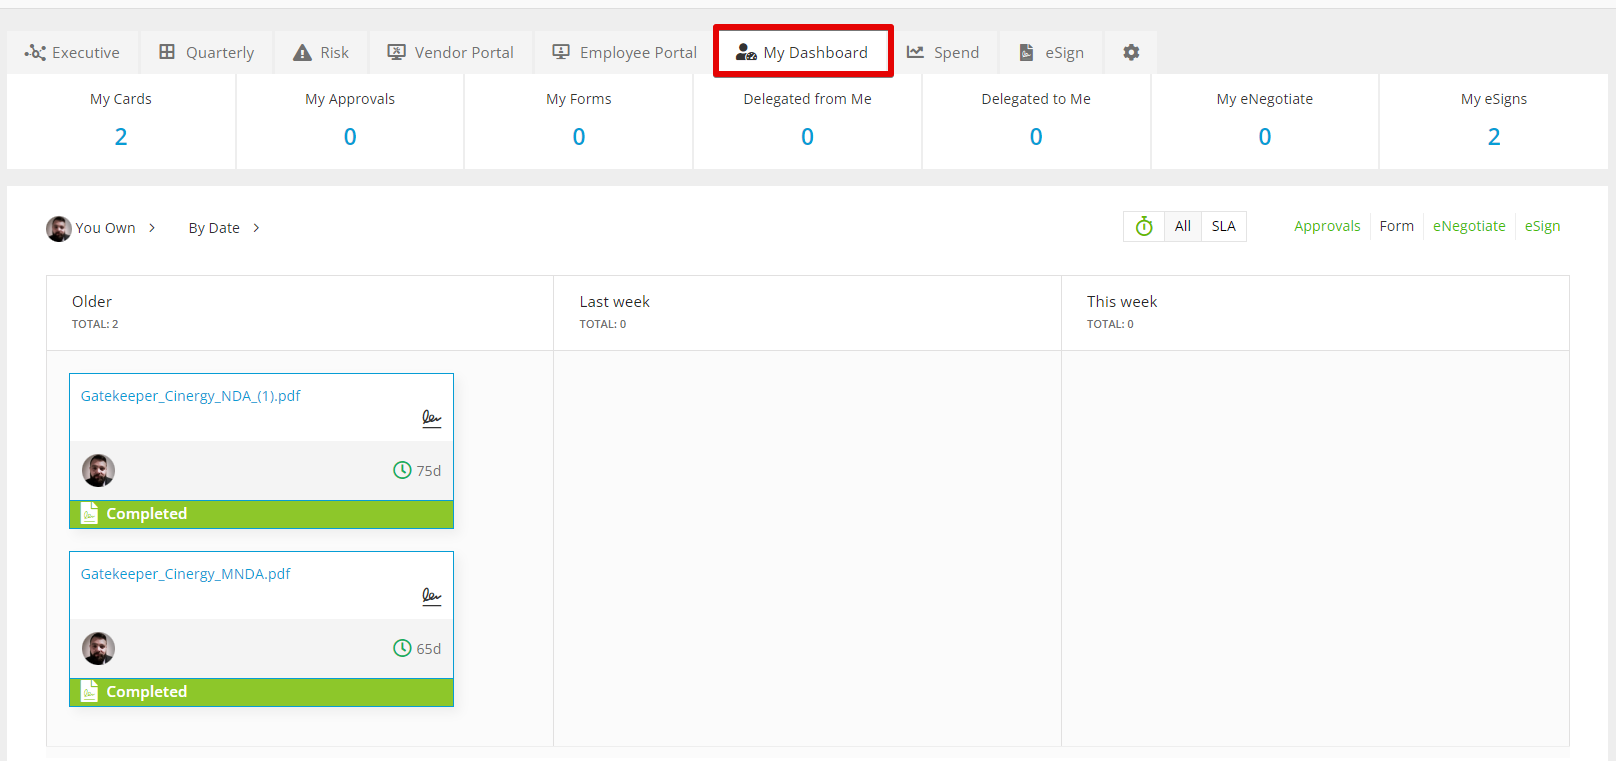Switch to the Executive tab
The image size is (1616, 761).
(x=72, y=52)
